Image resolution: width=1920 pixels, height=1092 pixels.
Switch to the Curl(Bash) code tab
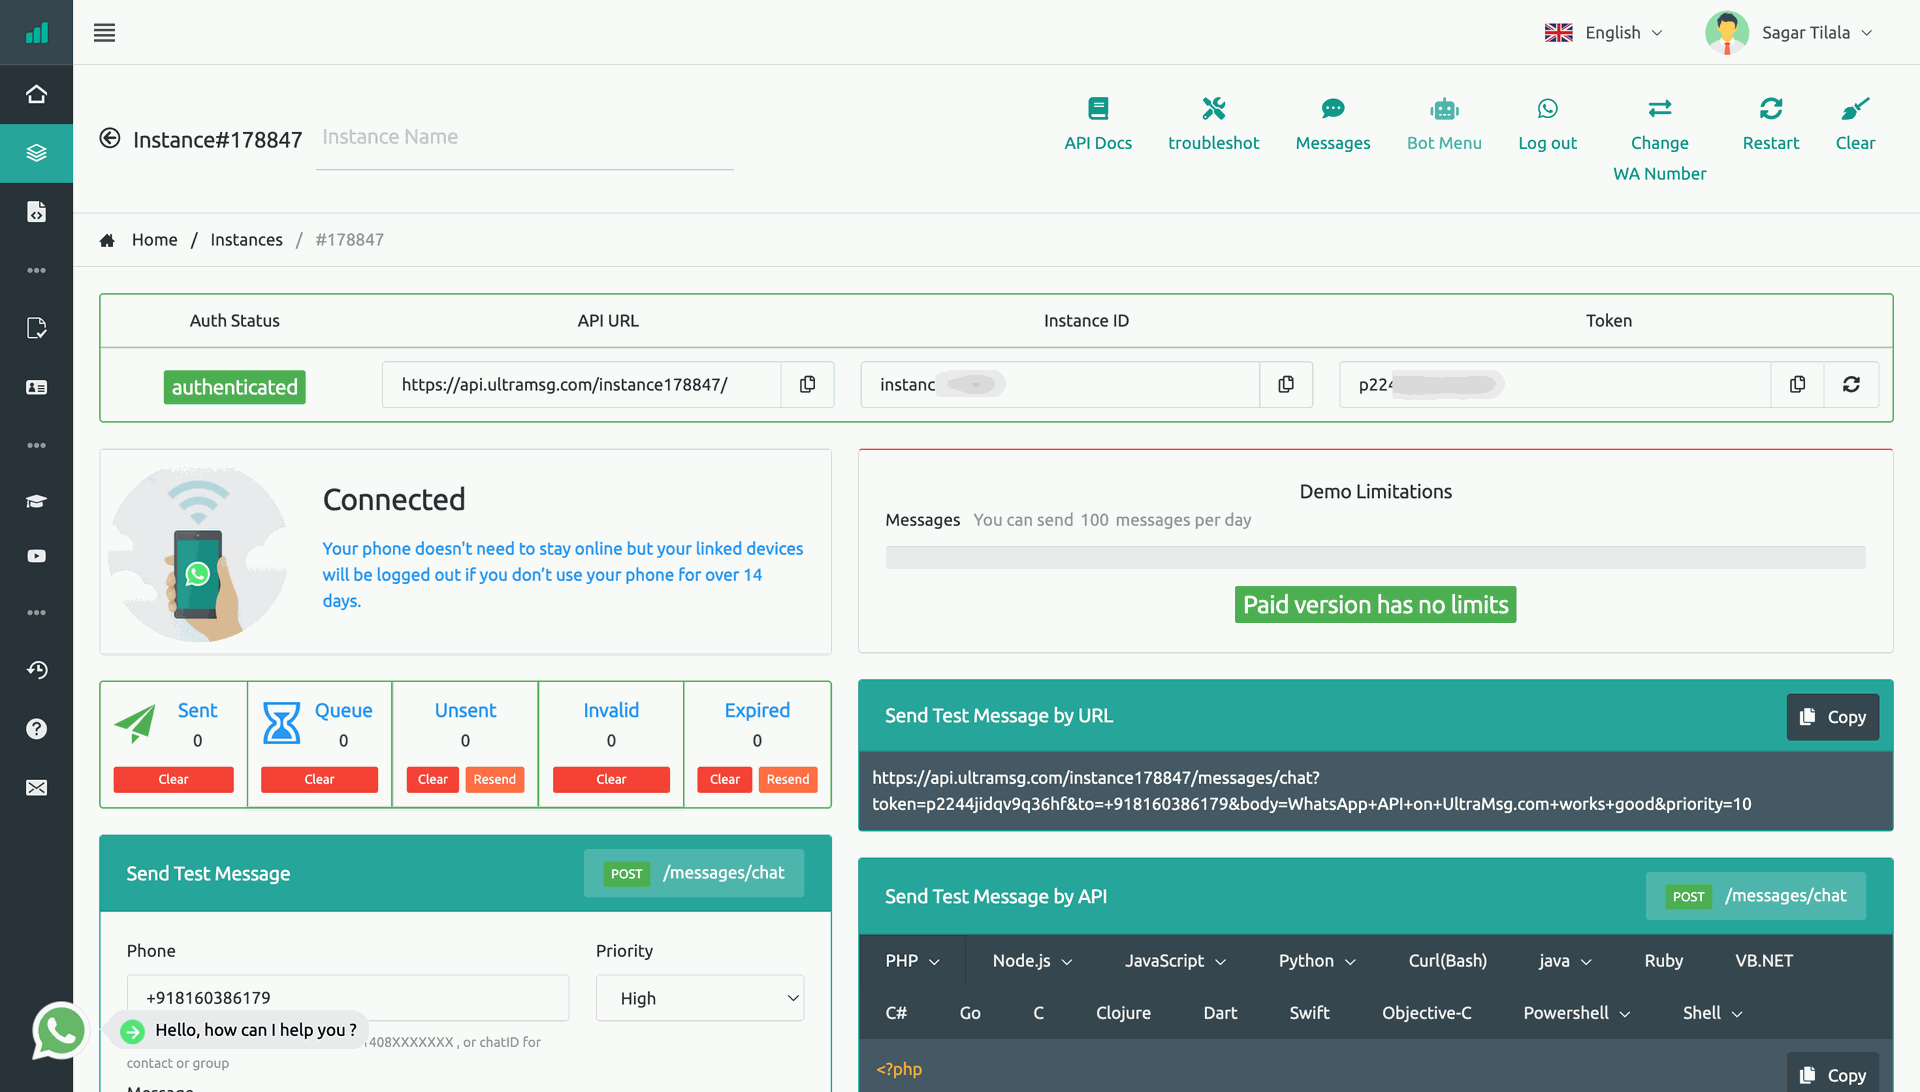coord(1447,961)
